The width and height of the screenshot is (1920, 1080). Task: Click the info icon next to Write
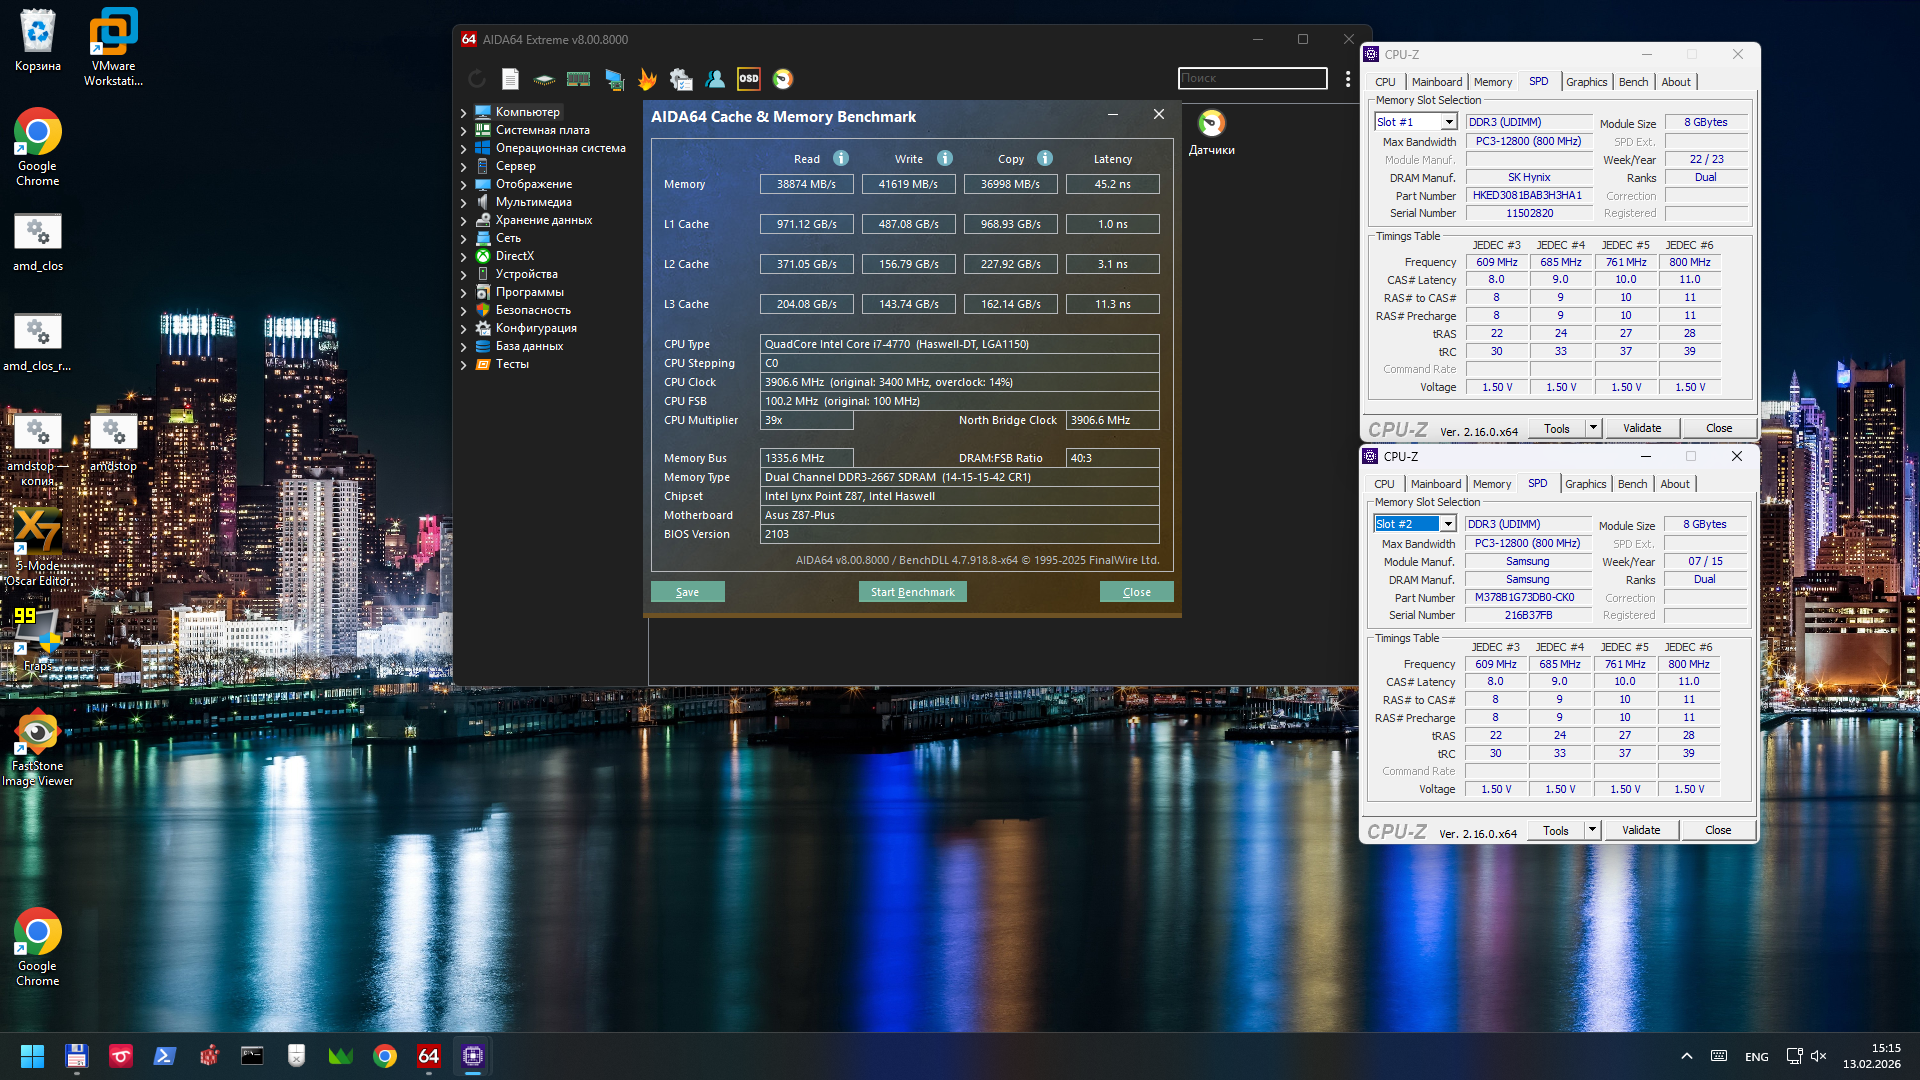(x=945, y=158)
